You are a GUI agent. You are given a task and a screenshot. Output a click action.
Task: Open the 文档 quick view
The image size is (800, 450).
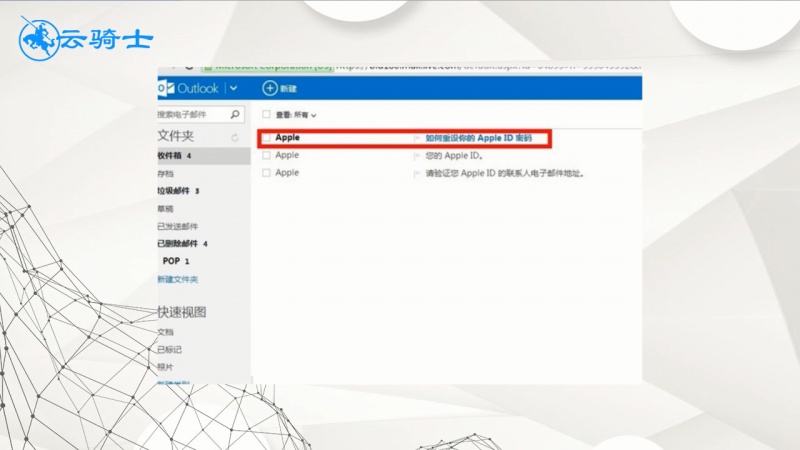coord(165,332)
